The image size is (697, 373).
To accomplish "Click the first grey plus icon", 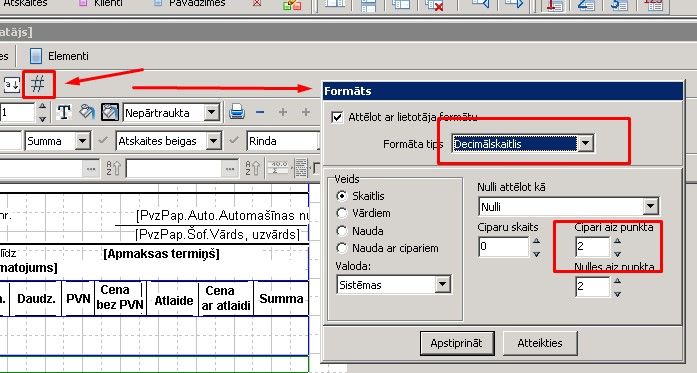I will click(283, 112).
